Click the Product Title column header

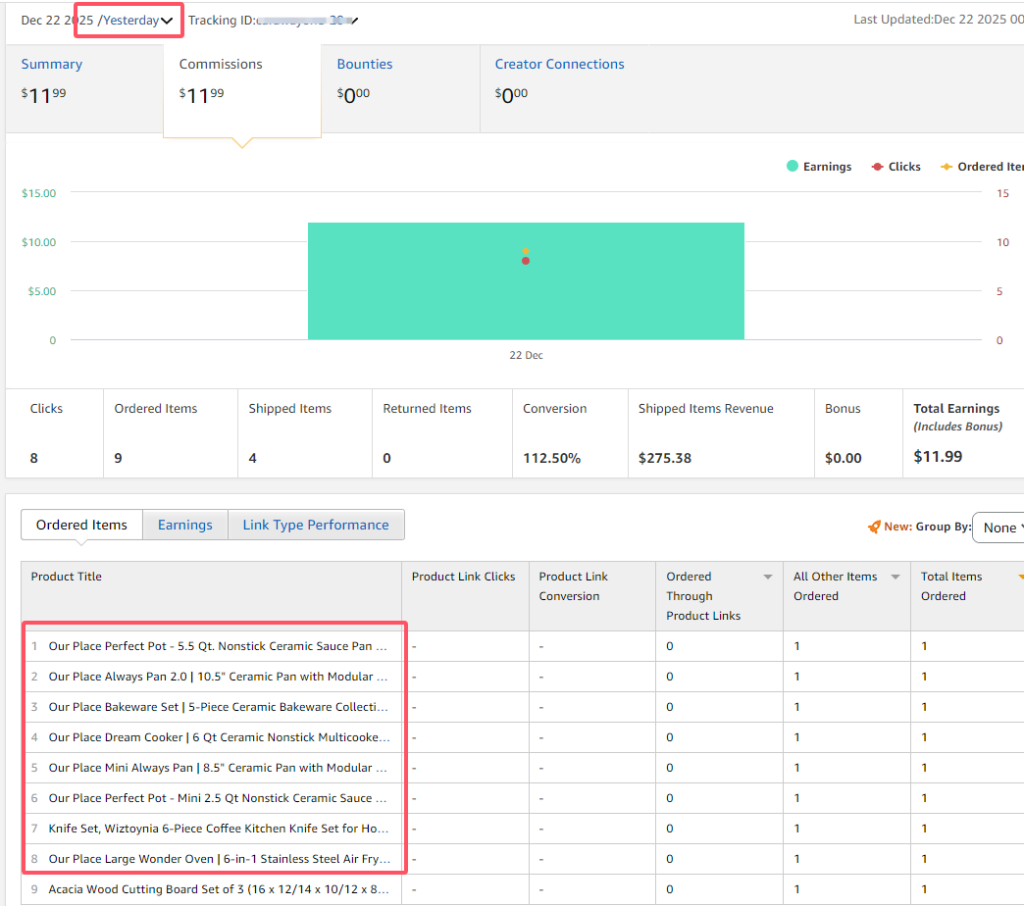click(x=66, y=577)
